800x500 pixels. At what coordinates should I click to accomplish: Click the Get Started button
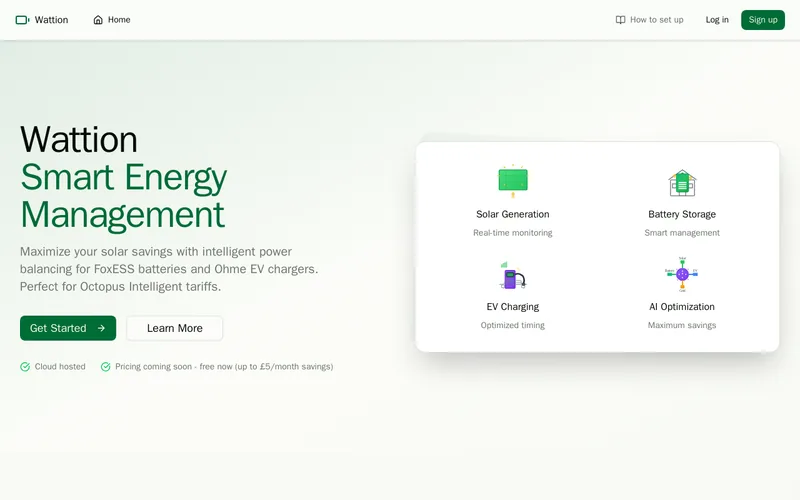point(68,328)
